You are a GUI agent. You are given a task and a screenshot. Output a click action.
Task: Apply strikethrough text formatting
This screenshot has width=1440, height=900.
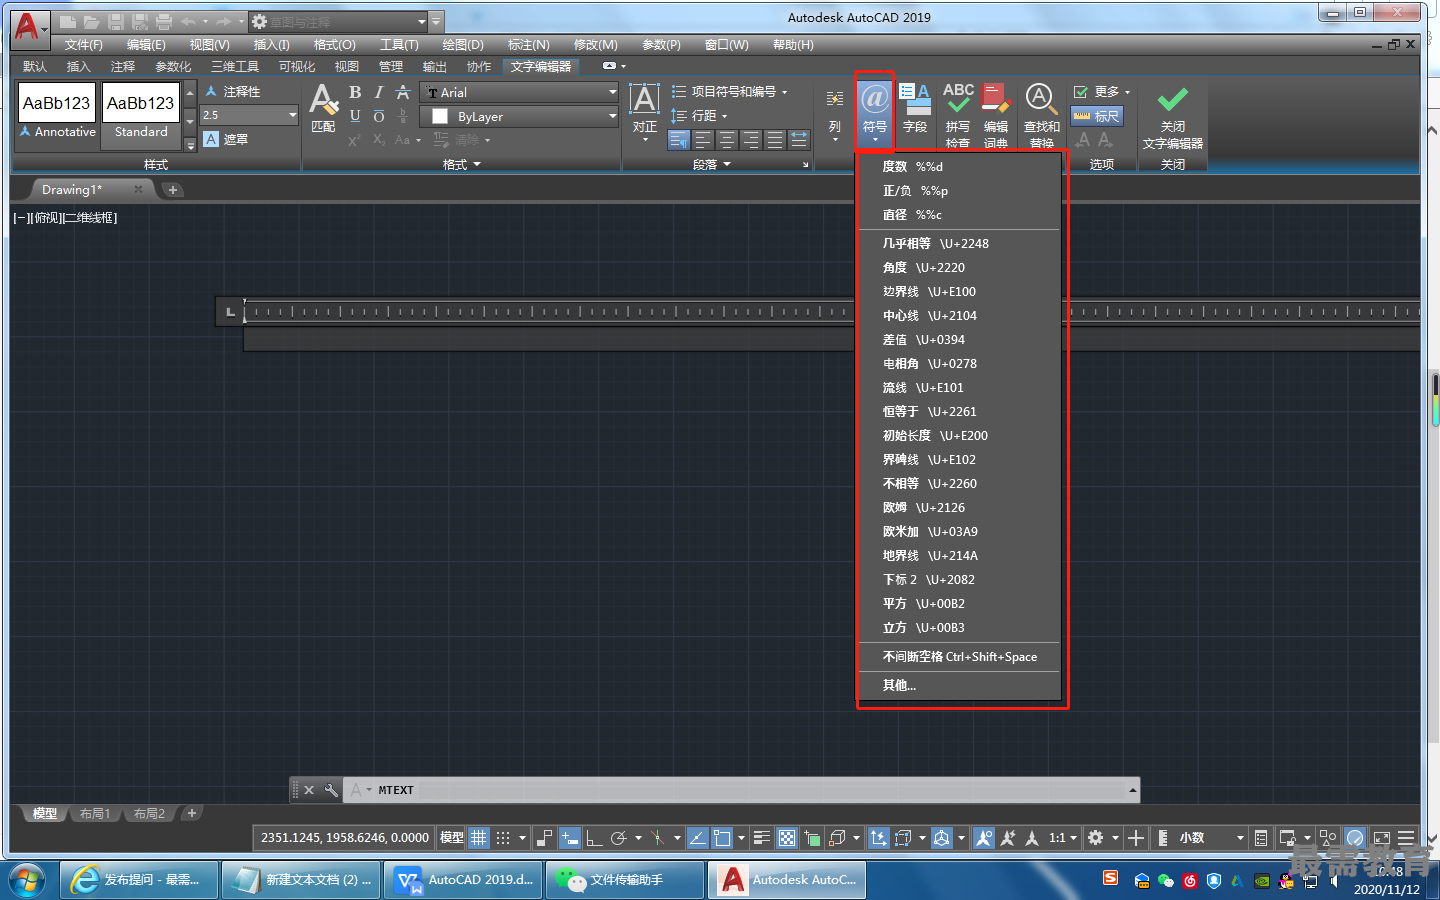click(x=403, y=92)
